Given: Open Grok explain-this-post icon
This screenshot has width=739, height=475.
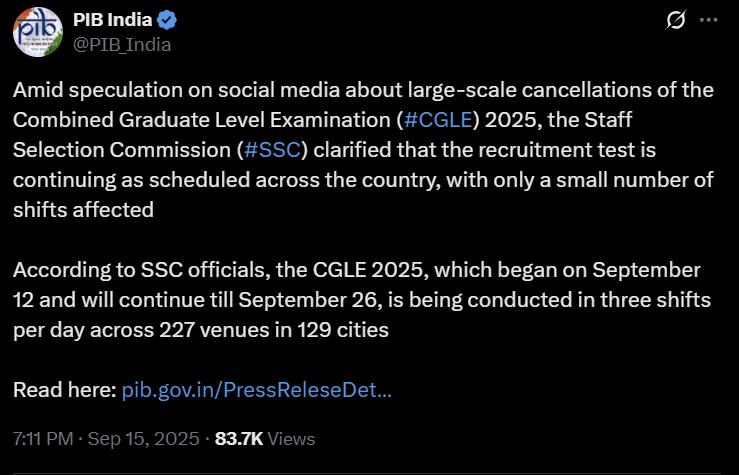Looking at the screenshot, I should [x=675, y=20].
